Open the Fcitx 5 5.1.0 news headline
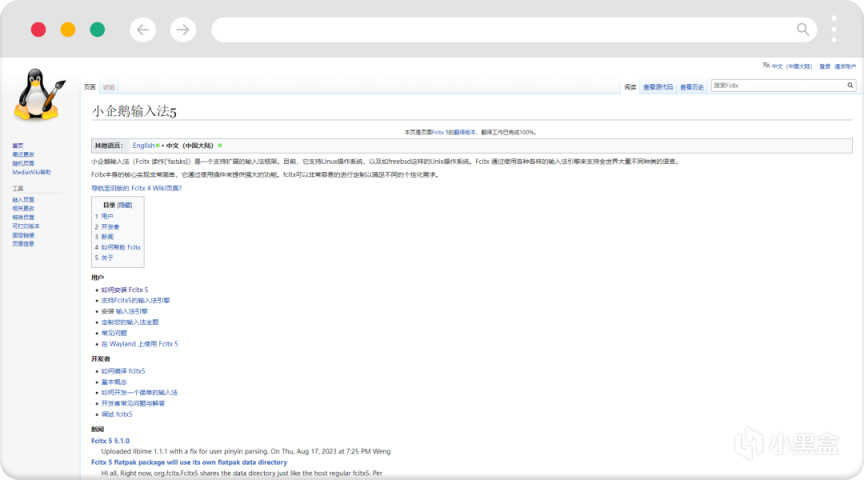This screenshot has width=864, height=480. tap(110, 441)
